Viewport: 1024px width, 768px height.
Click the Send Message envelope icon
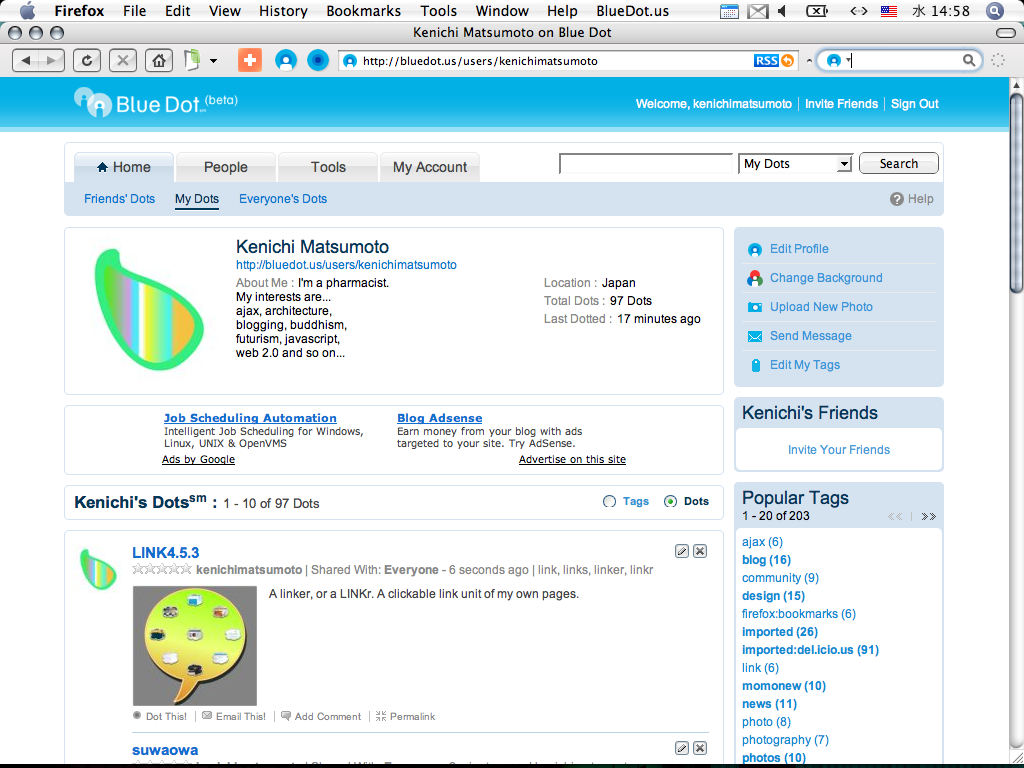tap(755, 336)
